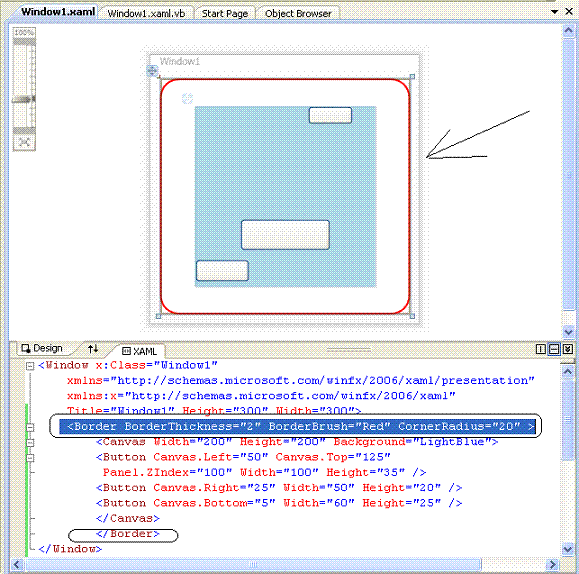Click the Design tab icon
Image resolution: width=579 pixels, height=574 pixels.
coord(25,348)
